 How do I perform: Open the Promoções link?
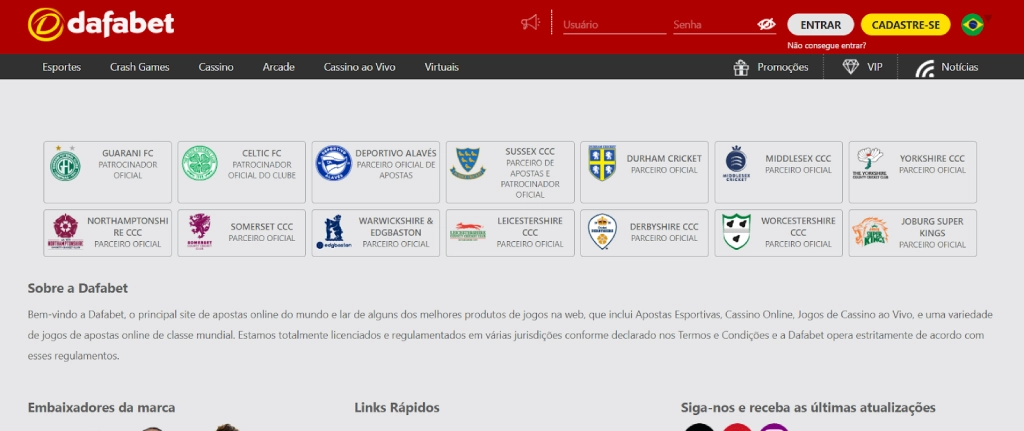point(782,67)
